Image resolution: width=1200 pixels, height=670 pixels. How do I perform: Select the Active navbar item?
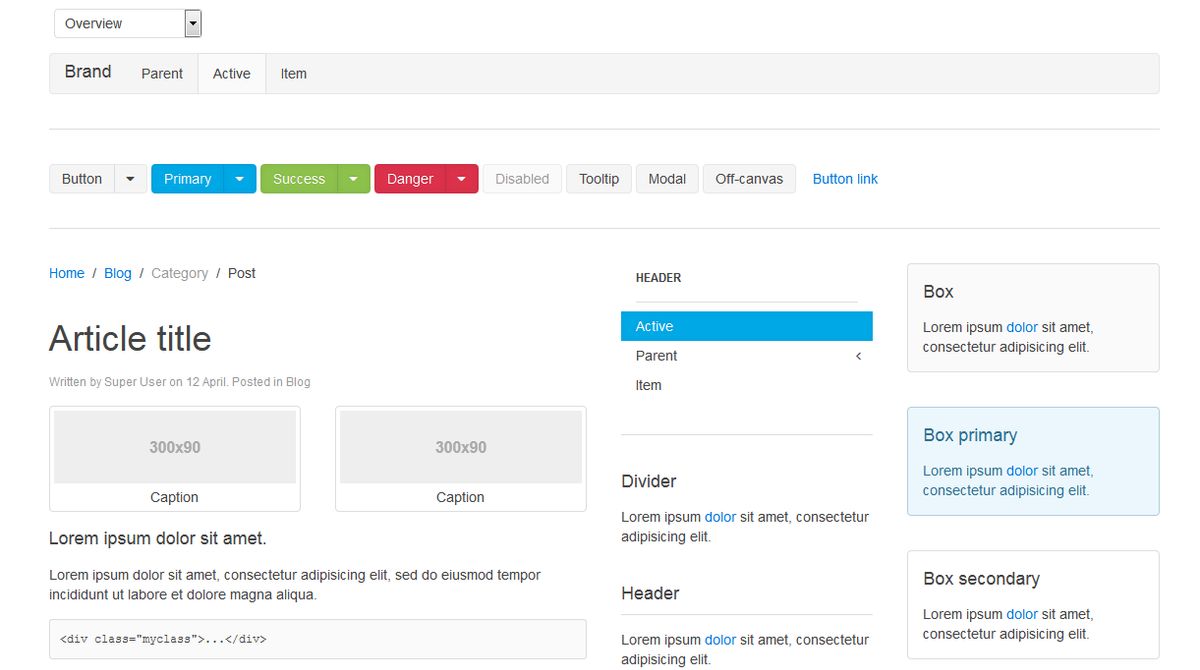pos(231,74)
